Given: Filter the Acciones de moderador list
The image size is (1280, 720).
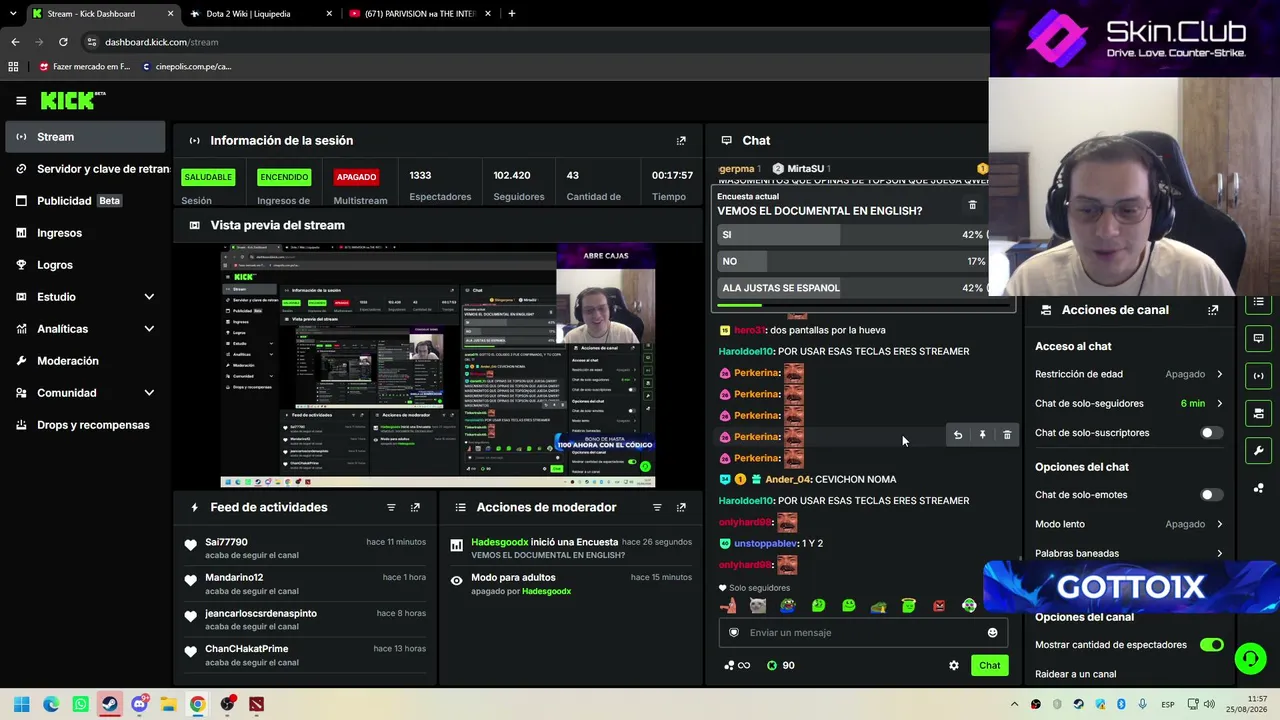Looking at the screenshot, I should (x=657, y=507).
